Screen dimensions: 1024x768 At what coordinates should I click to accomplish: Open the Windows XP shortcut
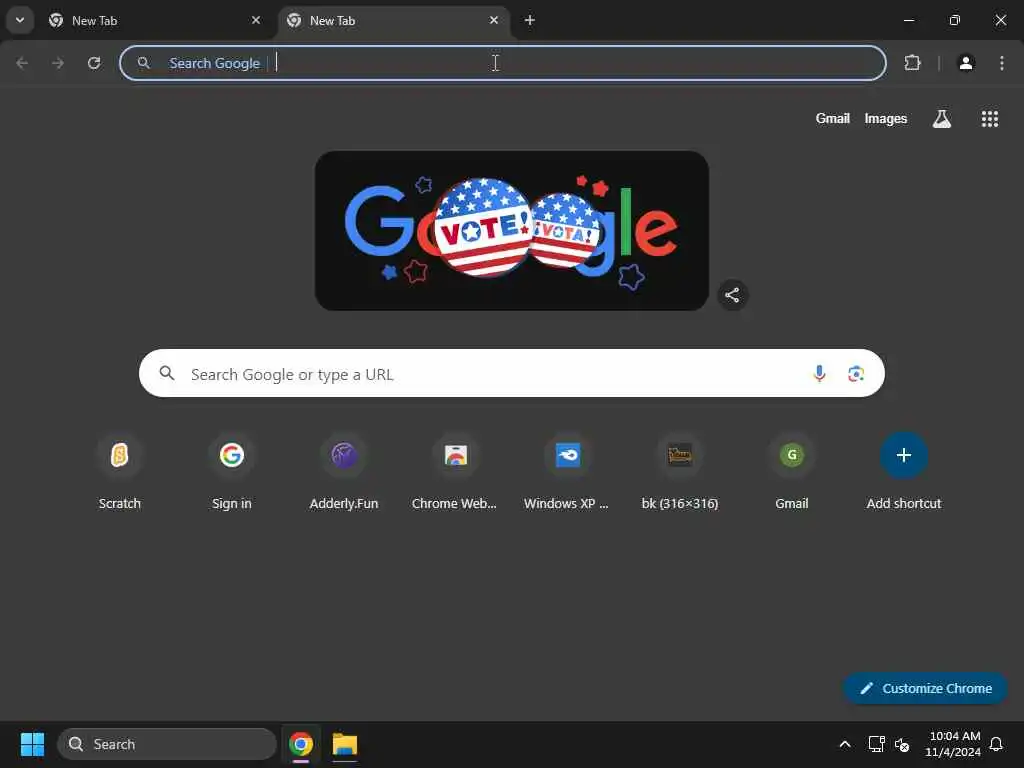(567, 473)
